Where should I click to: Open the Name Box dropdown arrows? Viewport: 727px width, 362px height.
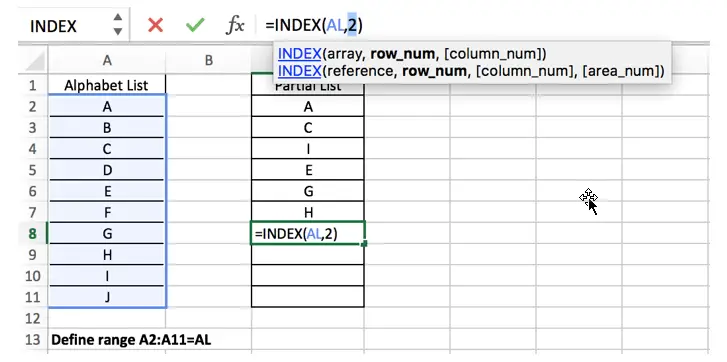pos(118,25)
